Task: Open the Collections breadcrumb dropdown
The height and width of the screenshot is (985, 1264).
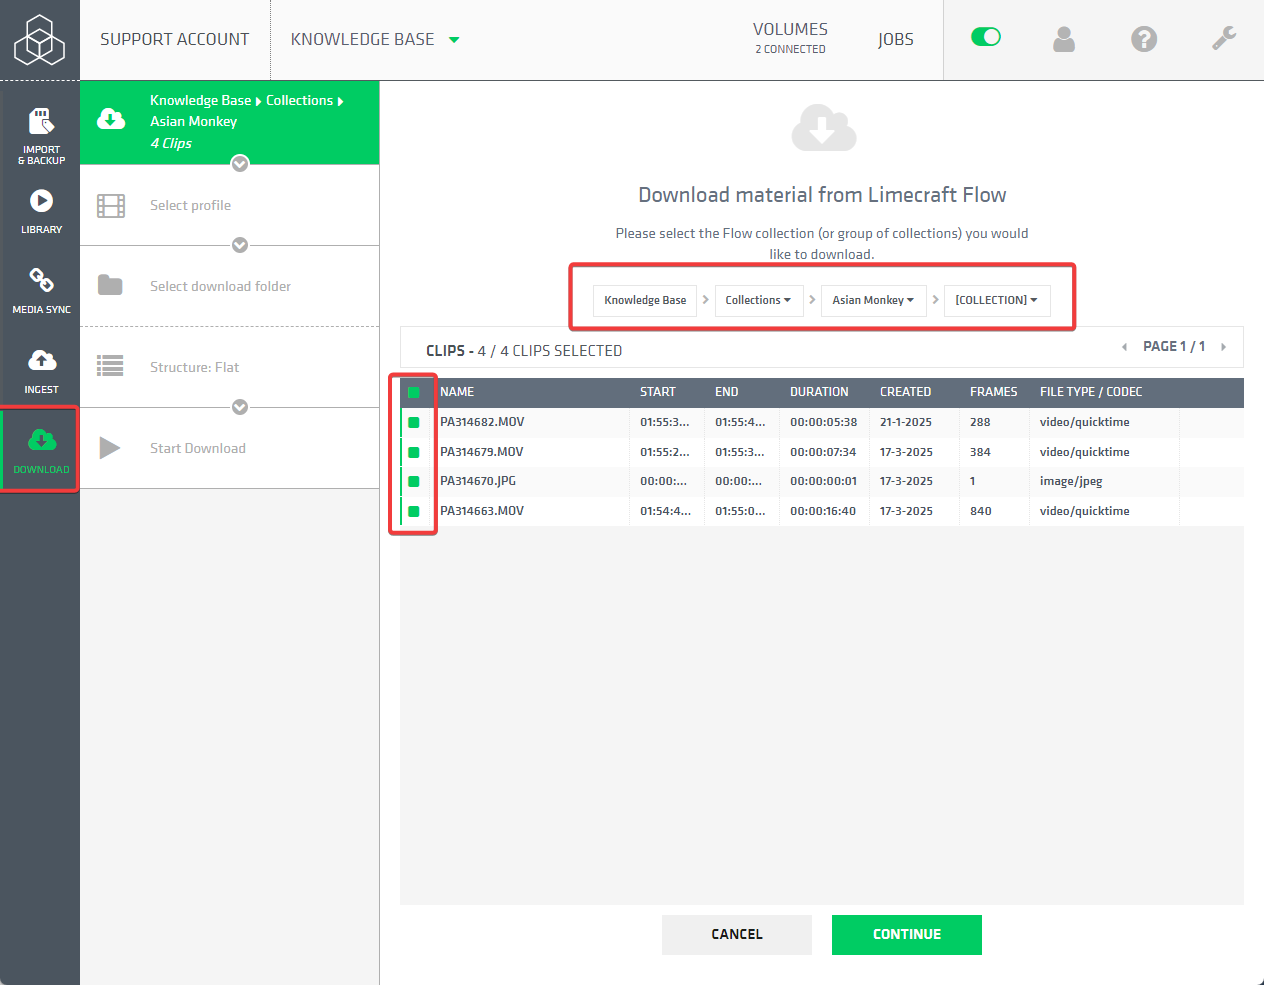Action: [x=759, y=300]
